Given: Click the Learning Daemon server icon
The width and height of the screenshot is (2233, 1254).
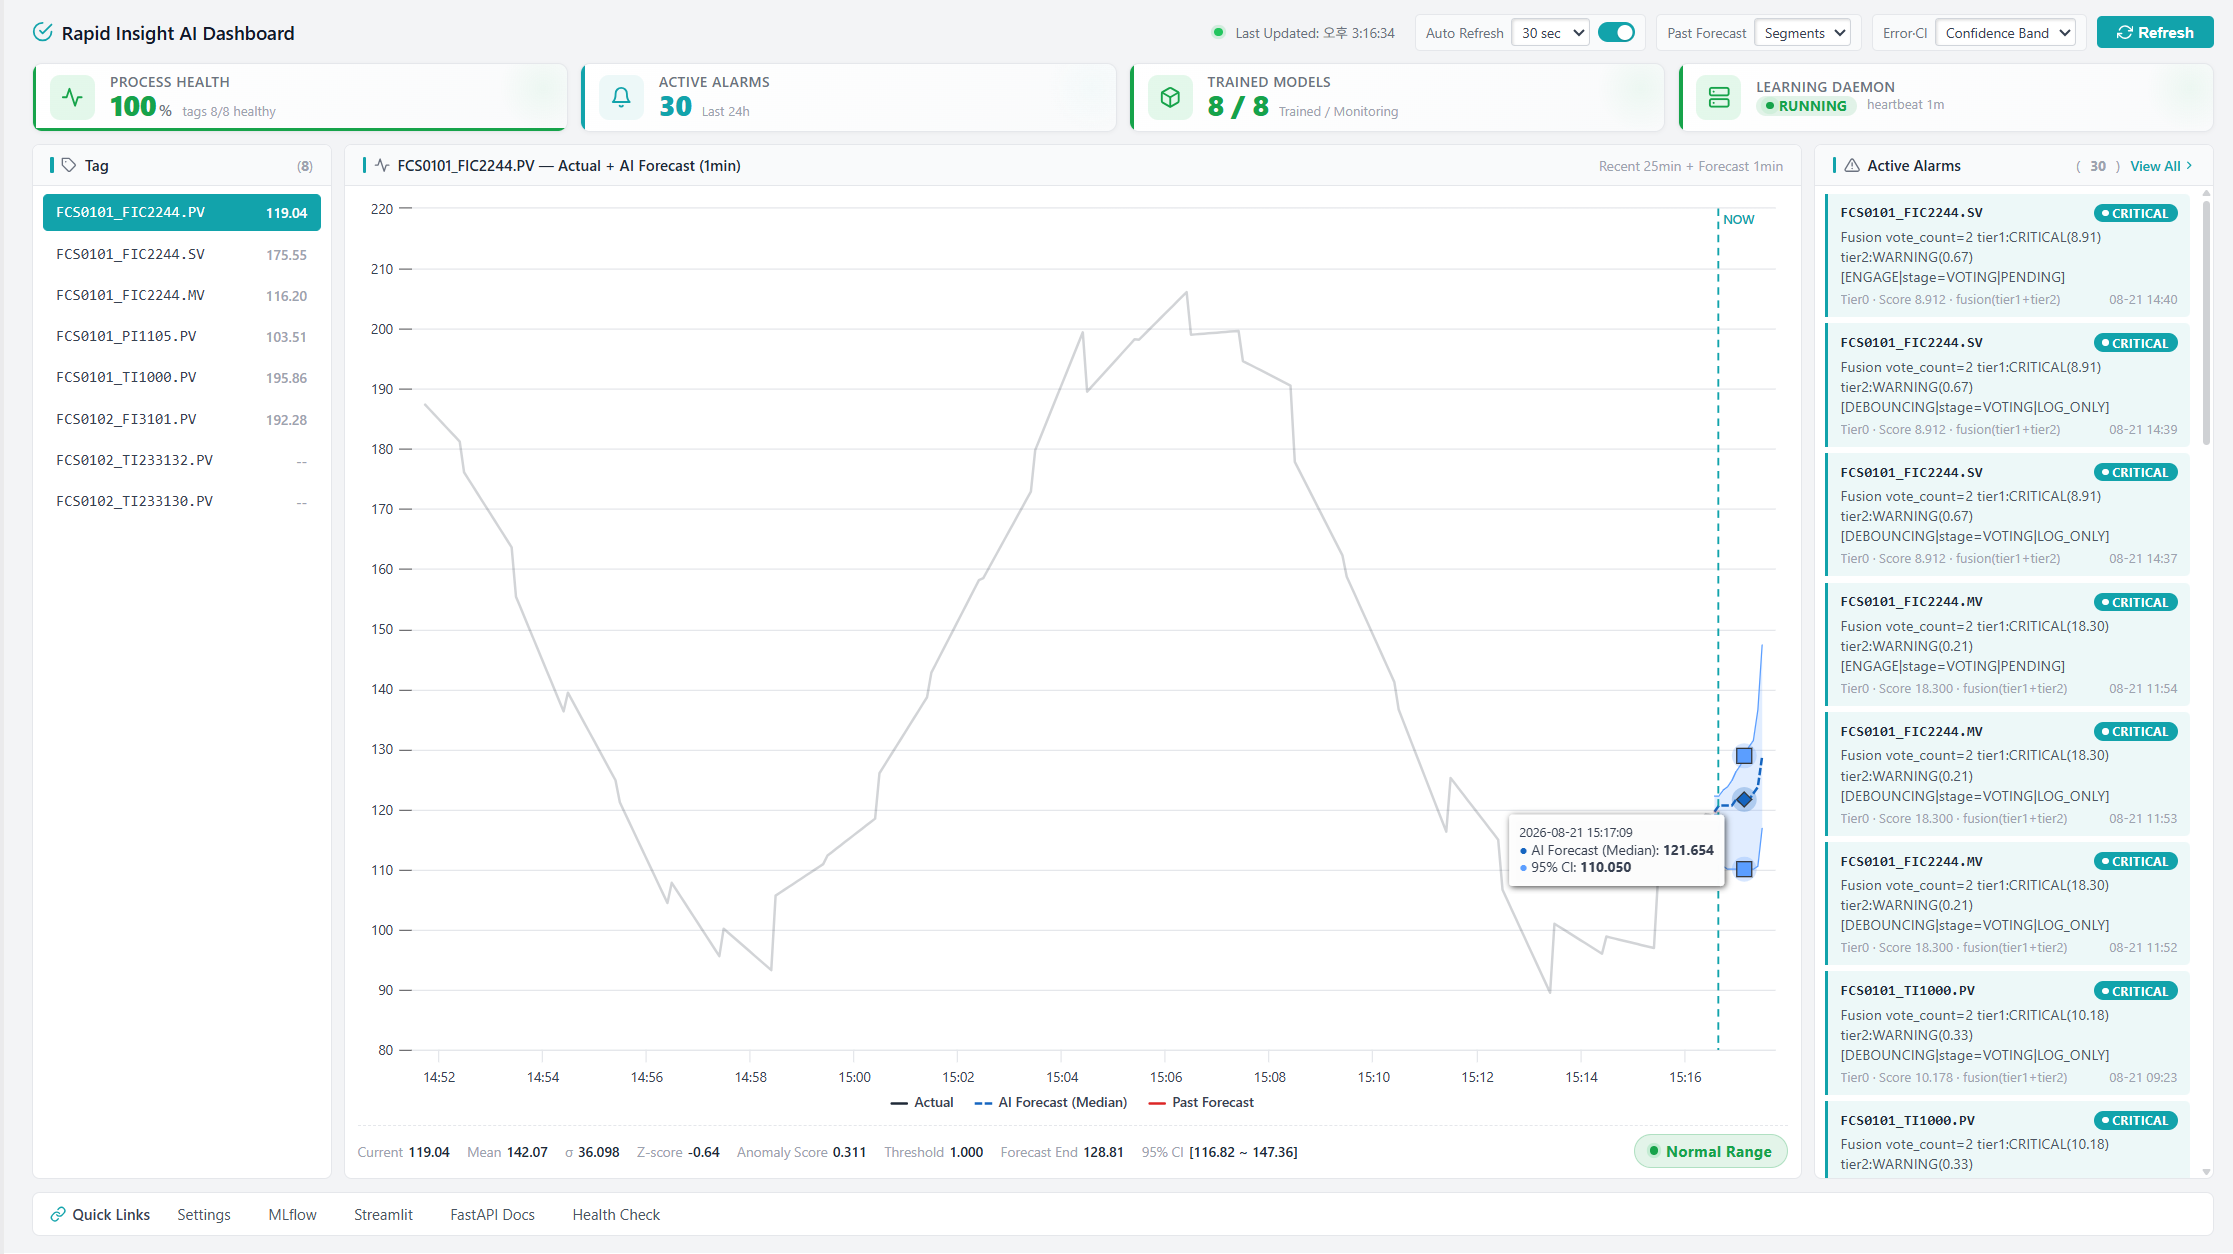Looking at the screenshot, I should [x=1719, y=97].
